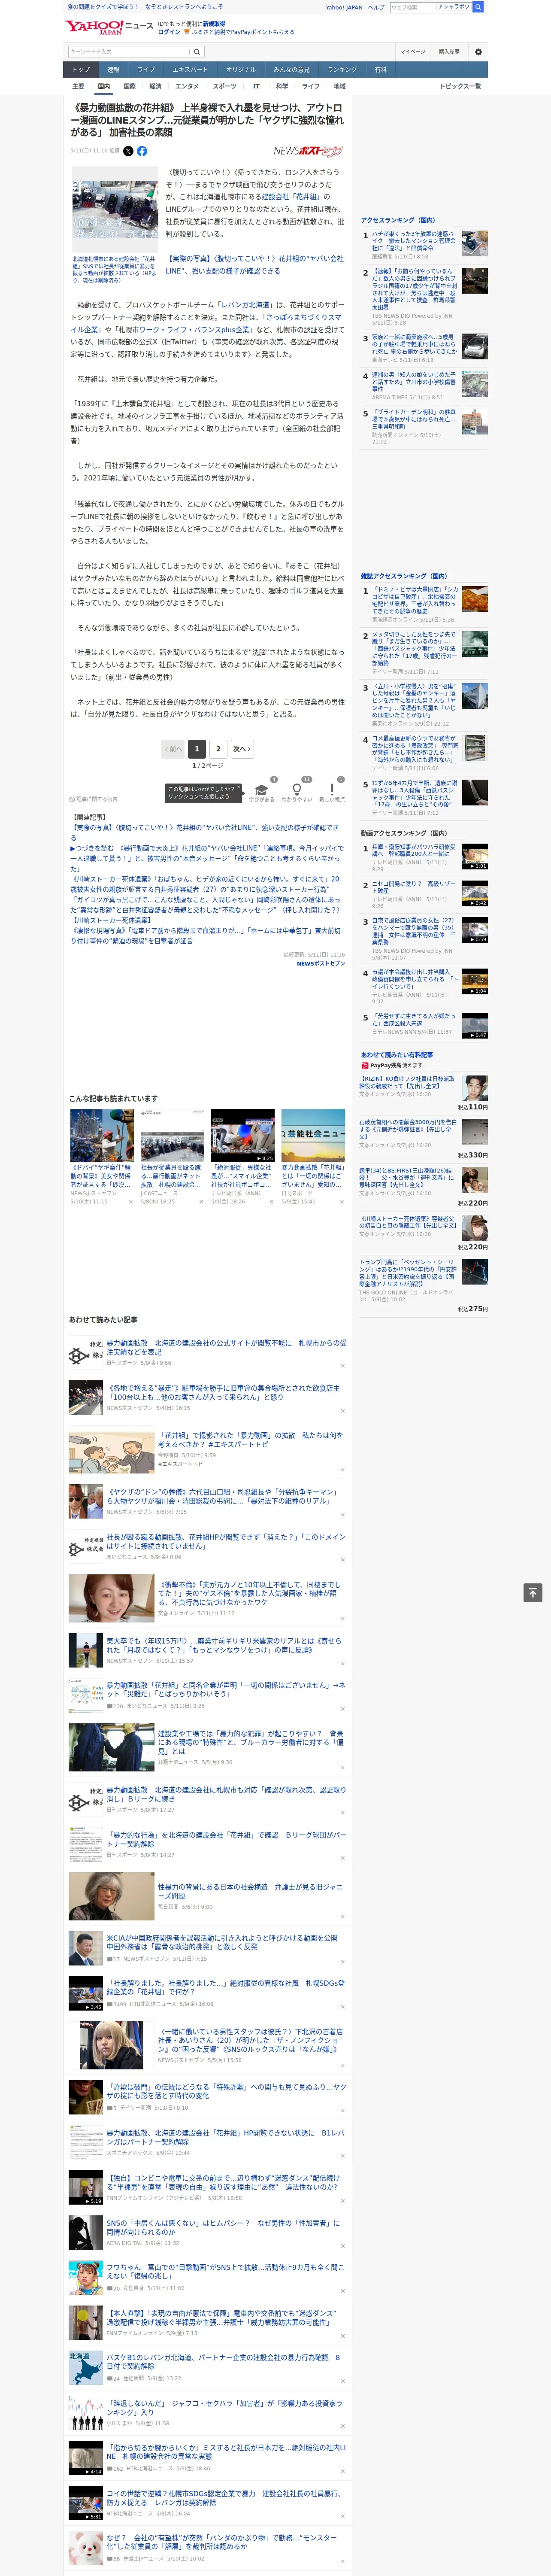Click the 新しい視点 exclamation reaction icon
This screenshot has height=2576, width=551.
click(332, 789)
